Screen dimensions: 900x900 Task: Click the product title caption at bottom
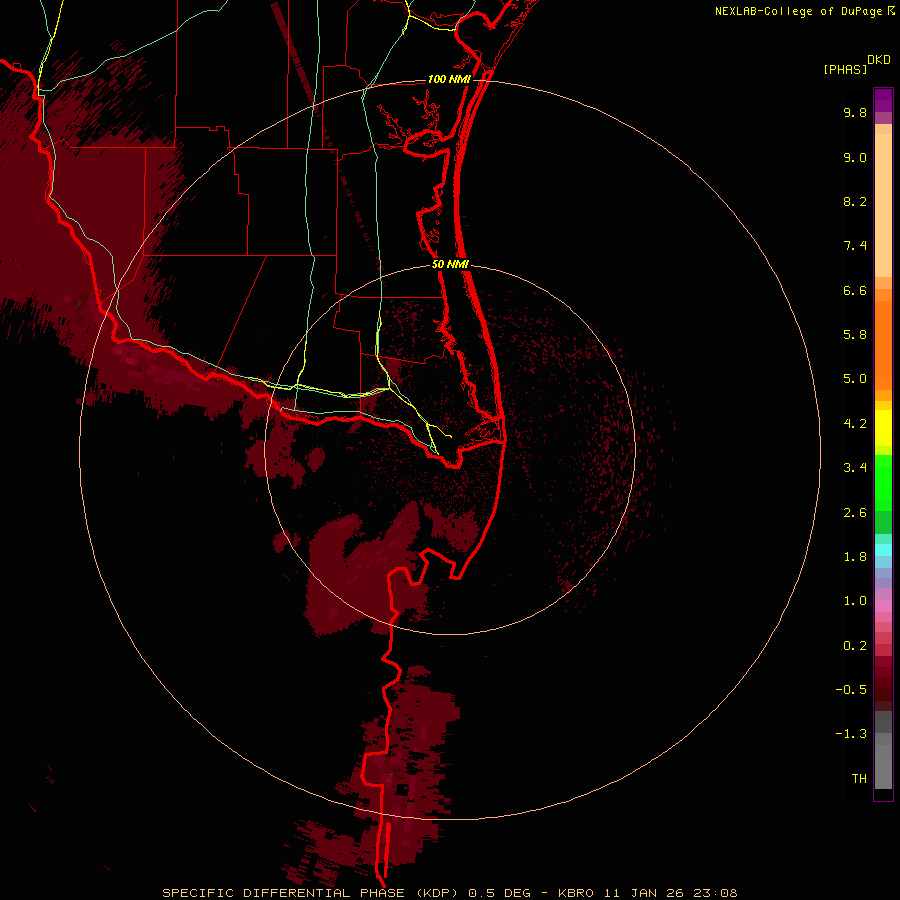(449, 893)
